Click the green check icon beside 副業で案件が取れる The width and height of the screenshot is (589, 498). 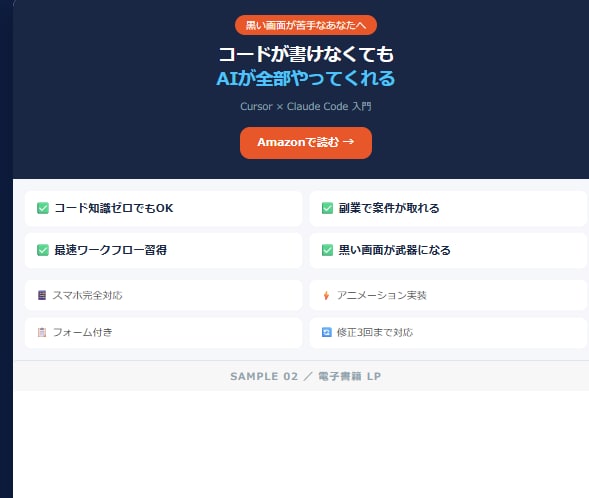(327, 208)
